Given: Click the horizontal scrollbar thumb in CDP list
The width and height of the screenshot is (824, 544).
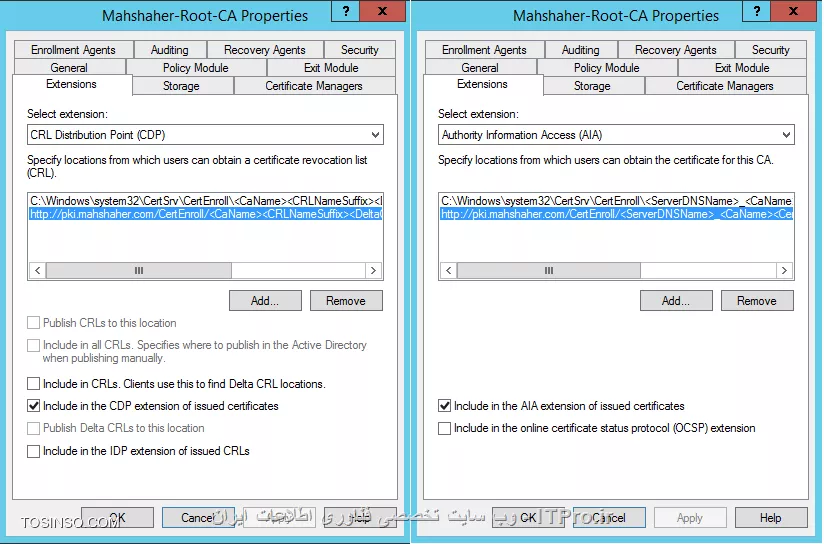Looking at the screenshot, I should [x=139, y=270].
